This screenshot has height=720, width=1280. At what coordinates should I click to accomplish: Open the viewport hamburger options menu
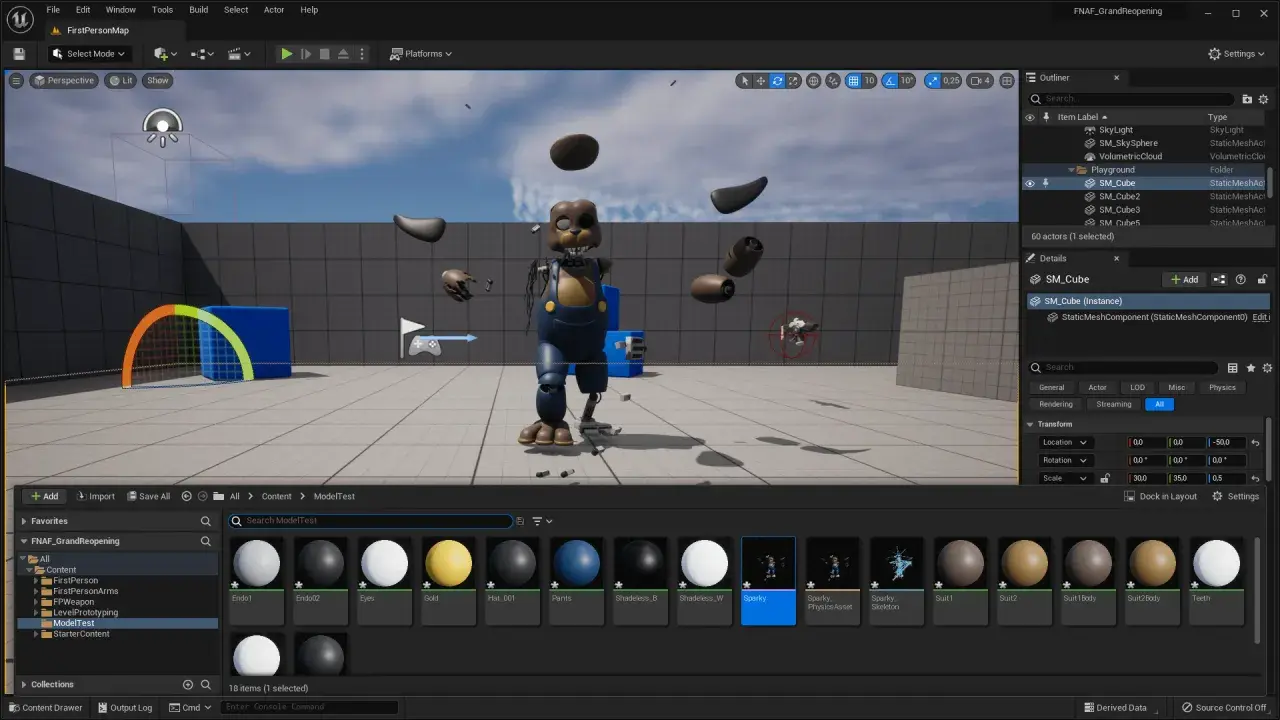(x=16, y=81)
